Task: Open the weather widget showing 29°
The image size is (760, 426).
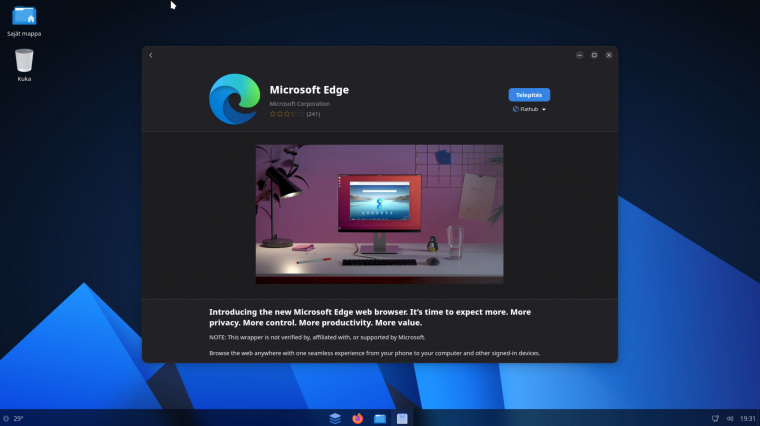Action: pyautogui.click(x=14, y=418)
